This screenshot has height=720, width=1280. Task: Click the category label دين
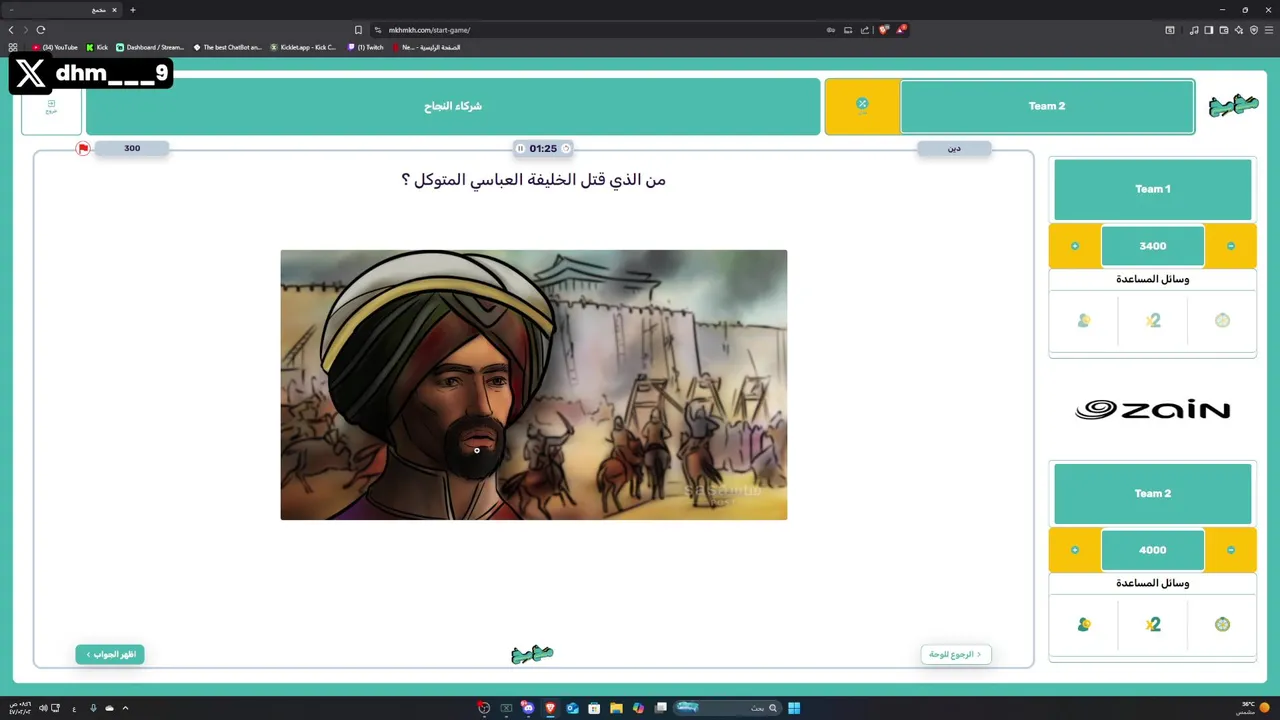click(954, 148)
